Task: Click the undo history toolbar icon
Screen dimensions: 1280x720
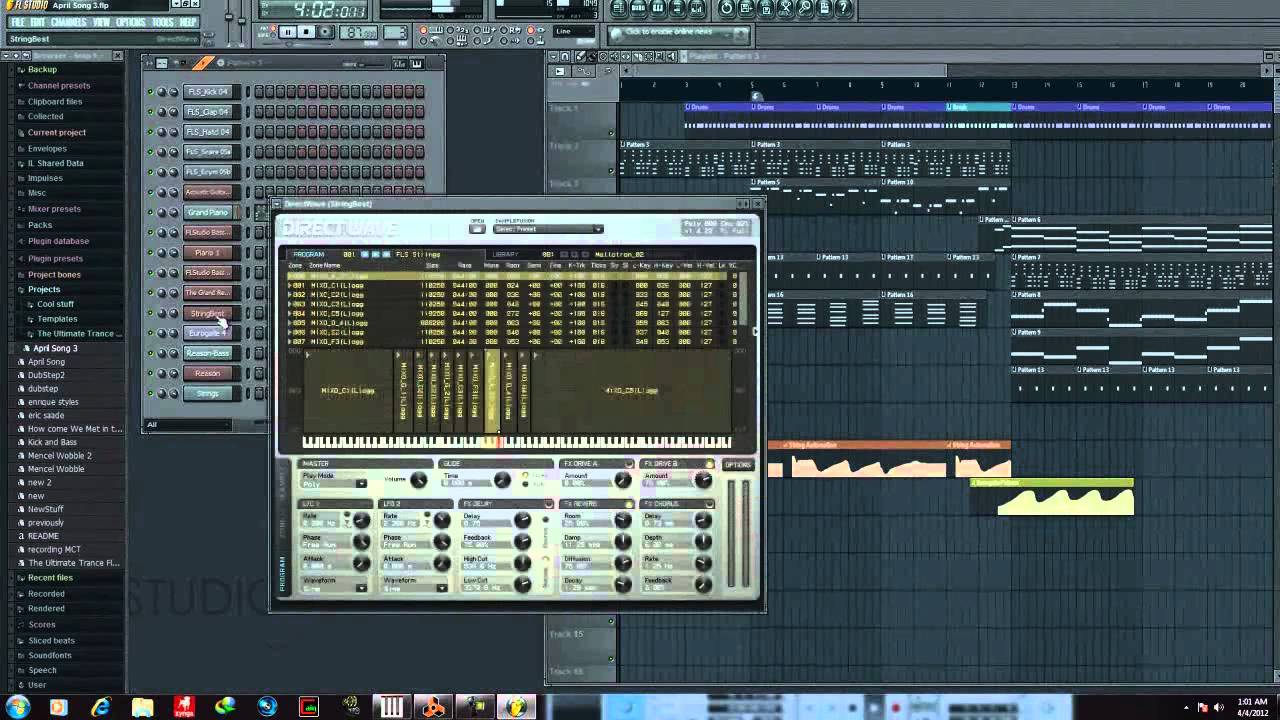Action: 727,8
